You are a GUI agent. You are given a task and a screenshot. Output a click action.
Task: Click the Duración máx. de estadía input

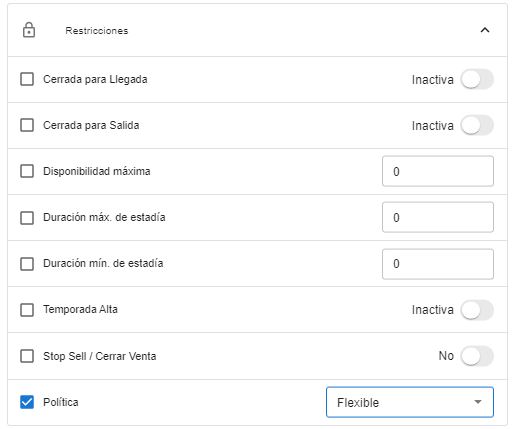(x=438, y=217)
